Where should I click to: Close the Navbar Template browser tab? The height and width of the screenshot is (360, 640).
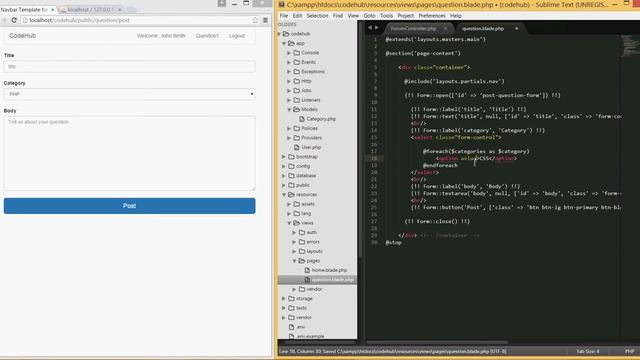click(x=53, y=9)
